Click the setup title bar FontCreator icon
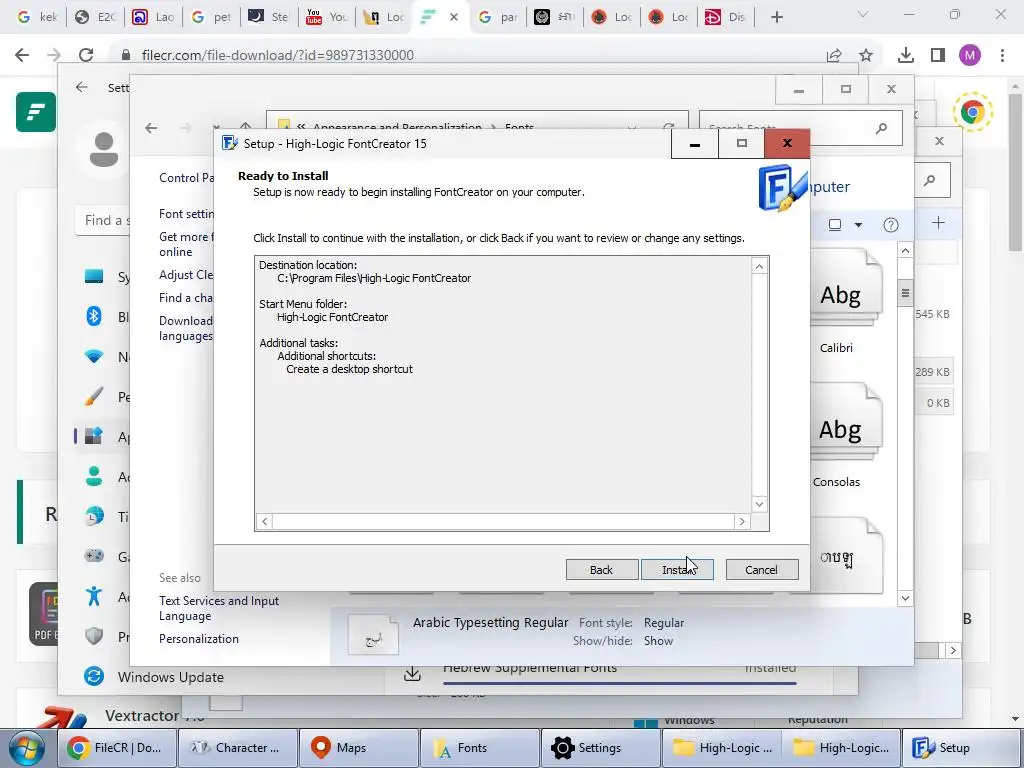Viewport: 1024px width, 768px height. 229,143
